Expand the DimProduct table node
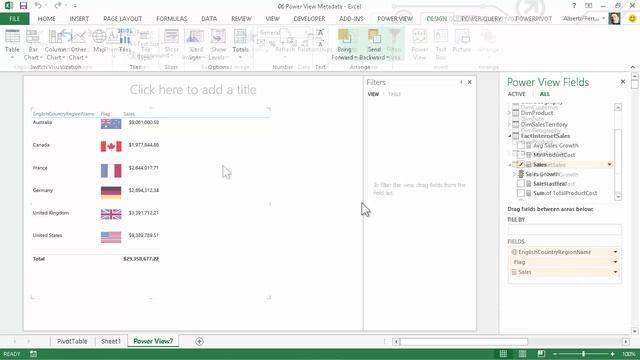This screenshot has height=360, width=640. tap(509, 113)
